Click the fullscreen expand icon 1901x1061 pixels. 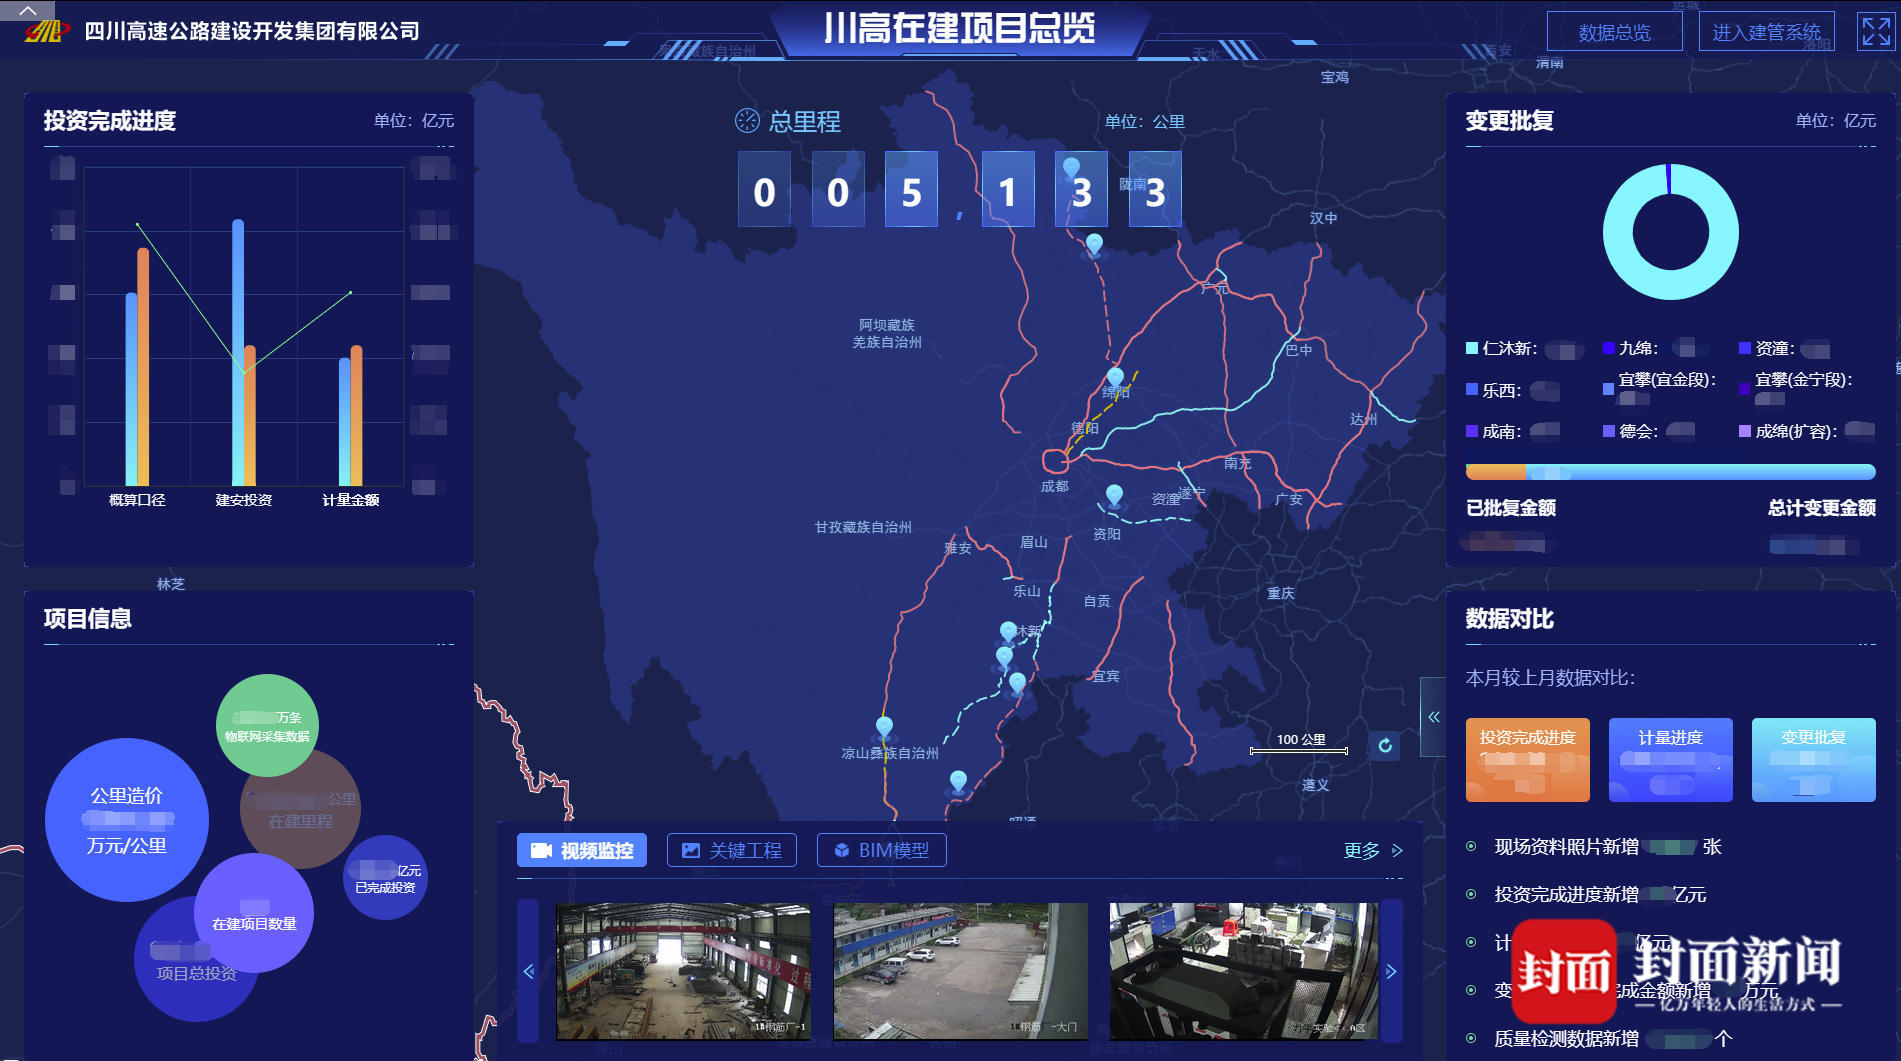click(1875, 31)
